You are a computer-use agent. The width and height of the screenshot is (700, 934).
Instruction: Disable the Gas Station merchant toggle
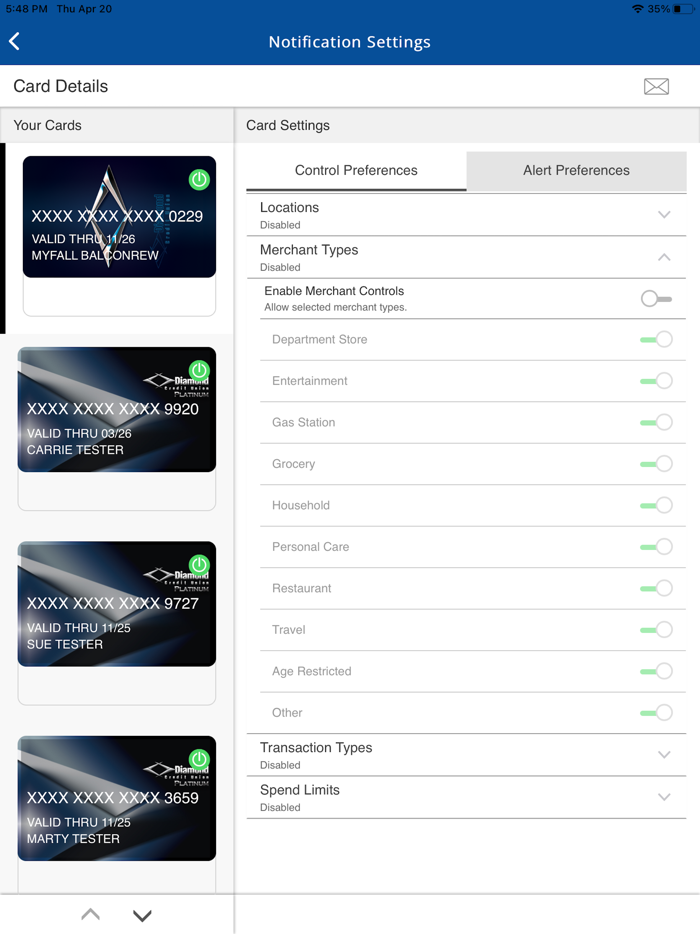tap(657, 422)
